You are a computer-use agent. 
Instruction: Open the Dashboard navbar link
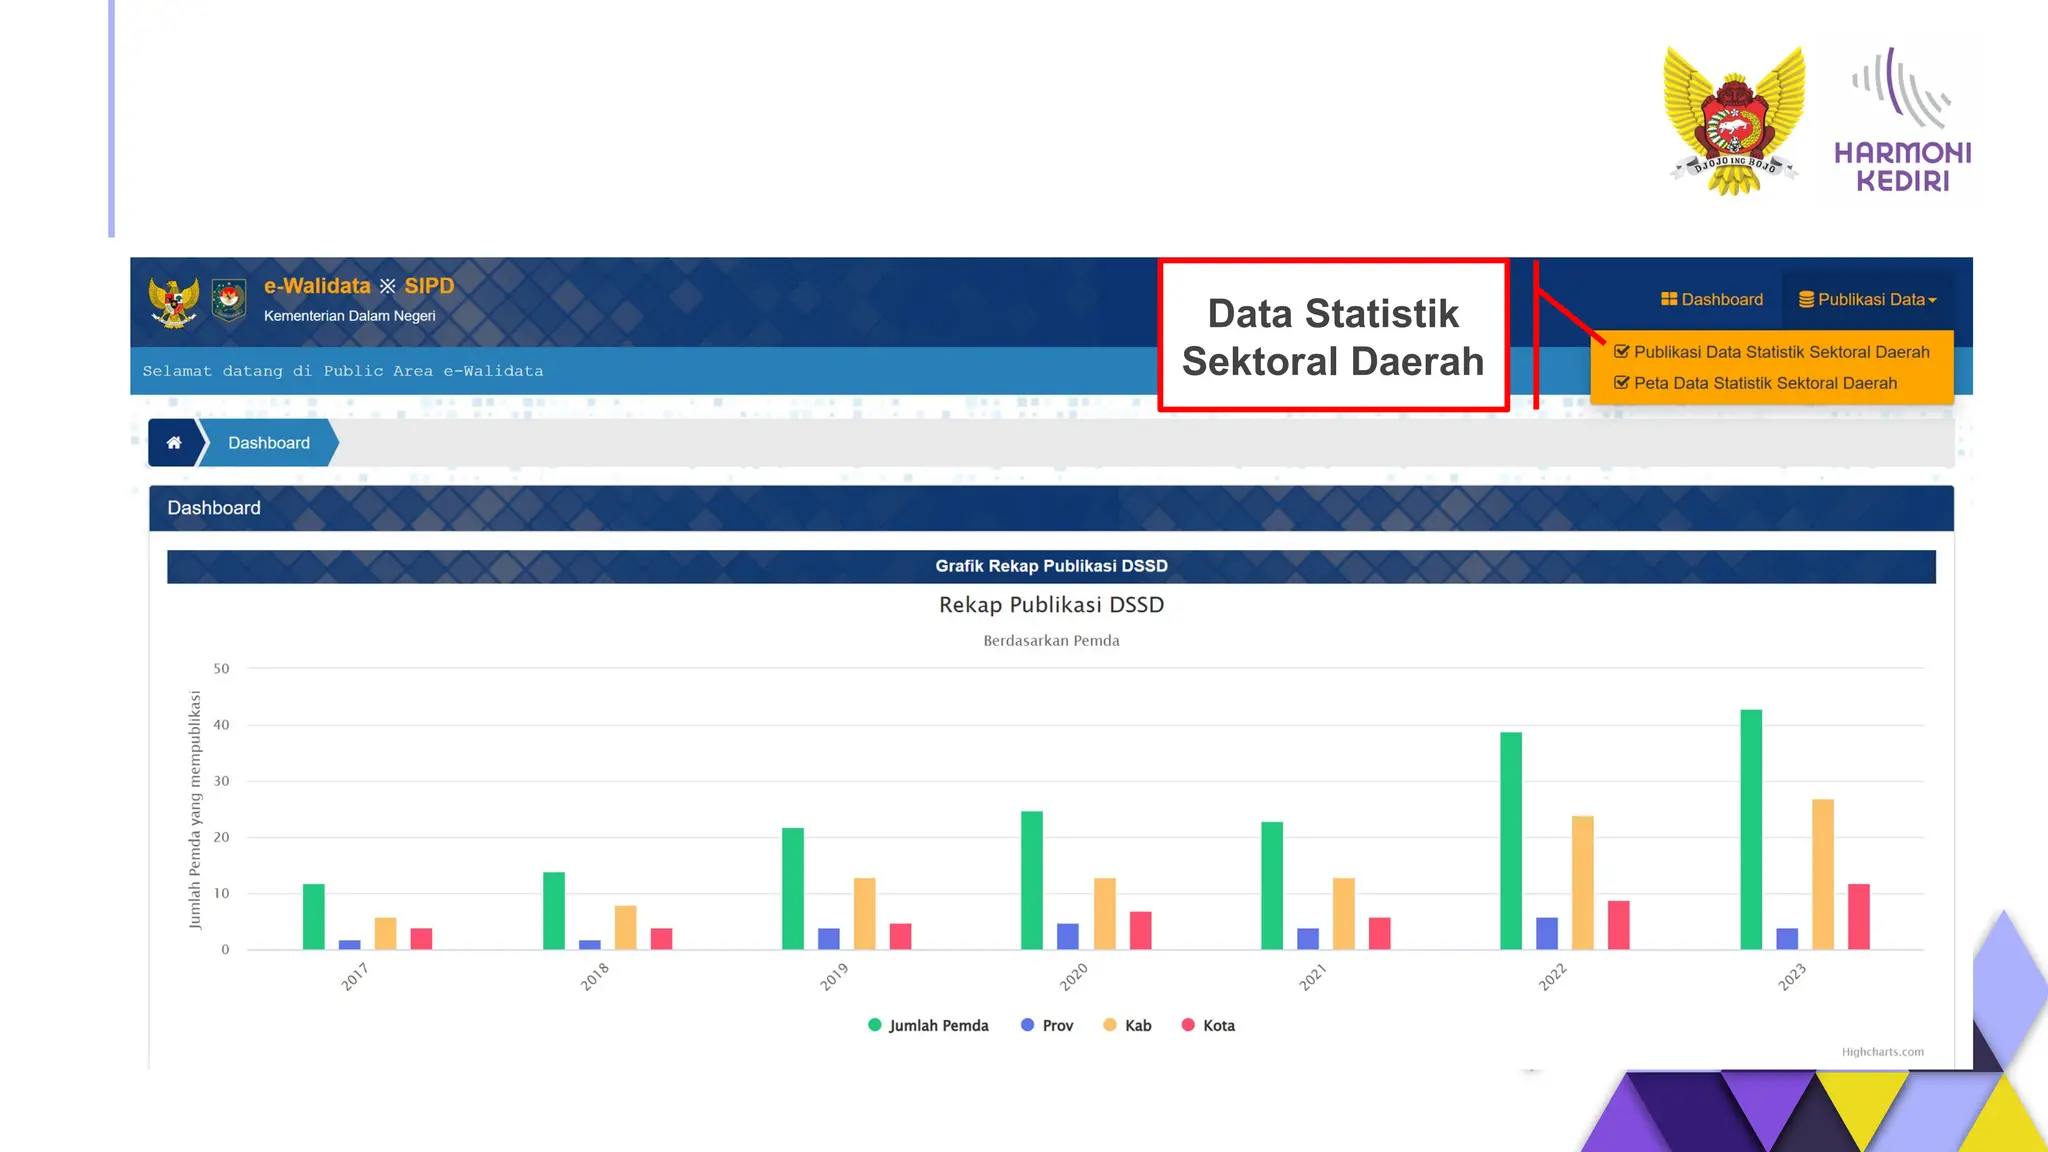pos(1721,299)
